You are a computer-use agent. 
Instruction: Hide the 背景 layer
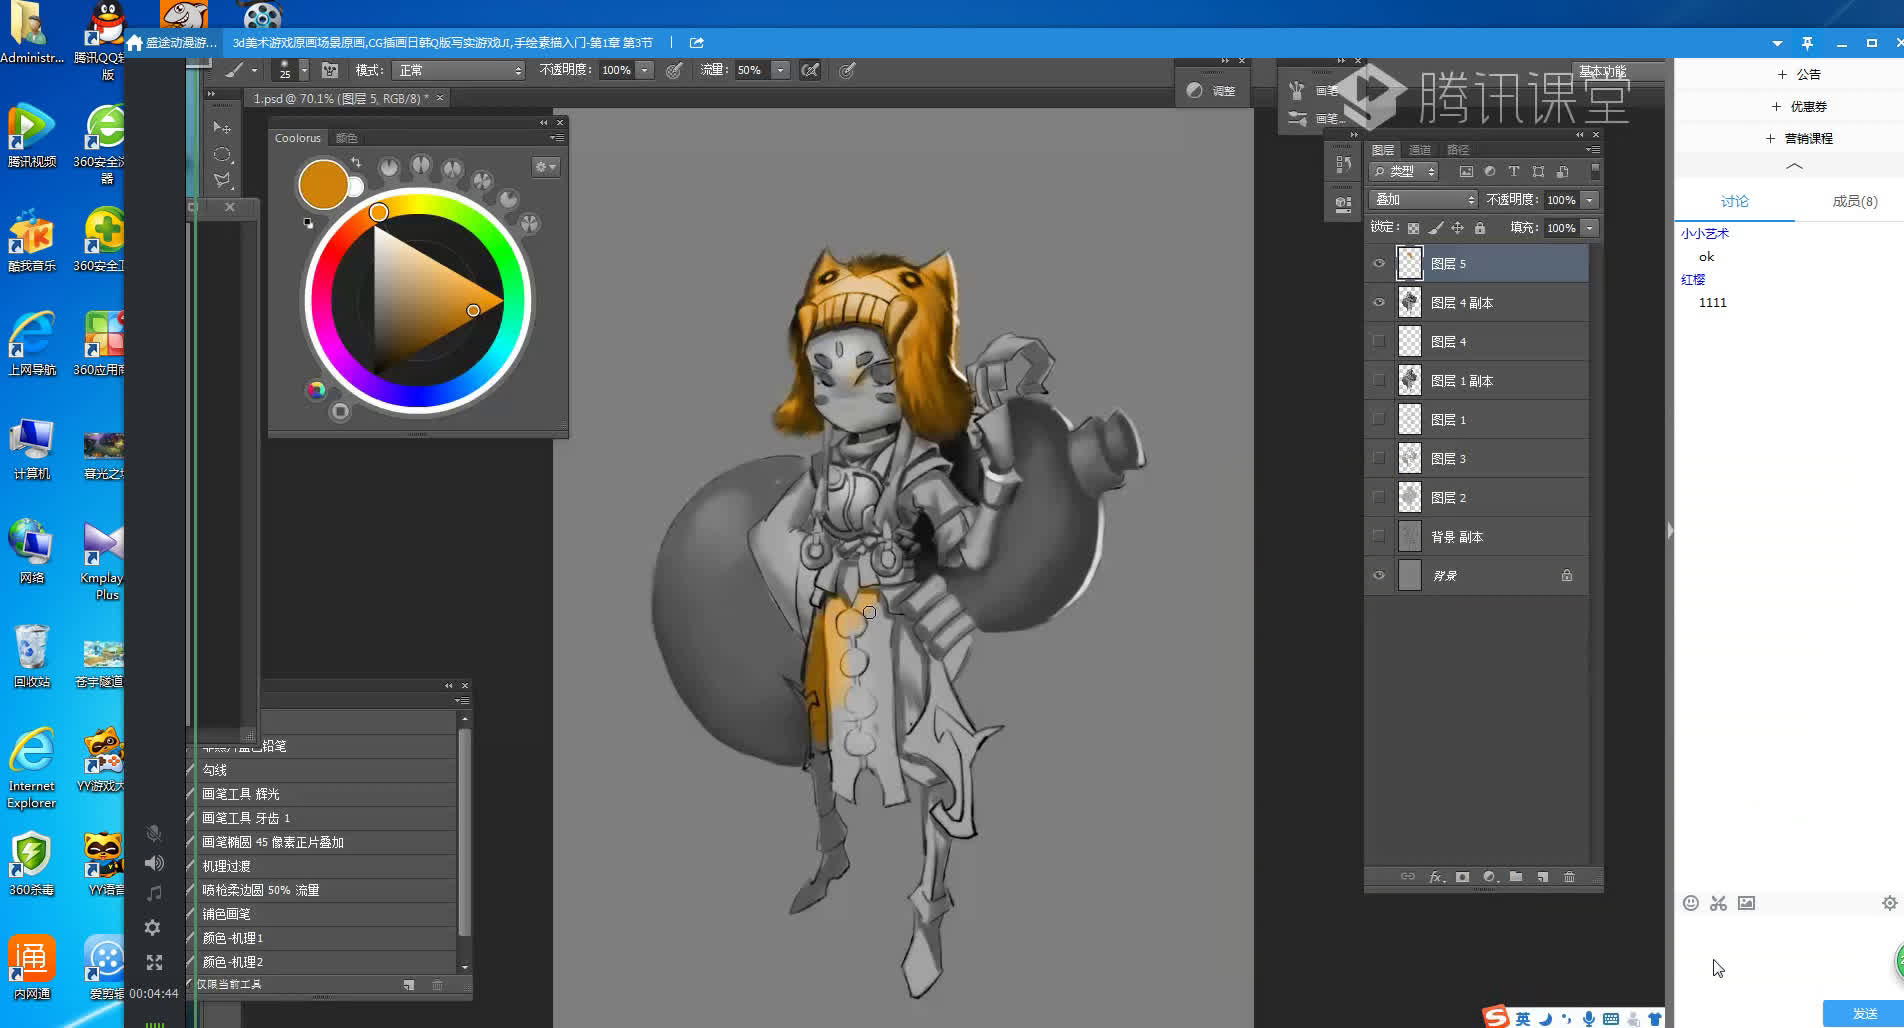pos(1379,575)
